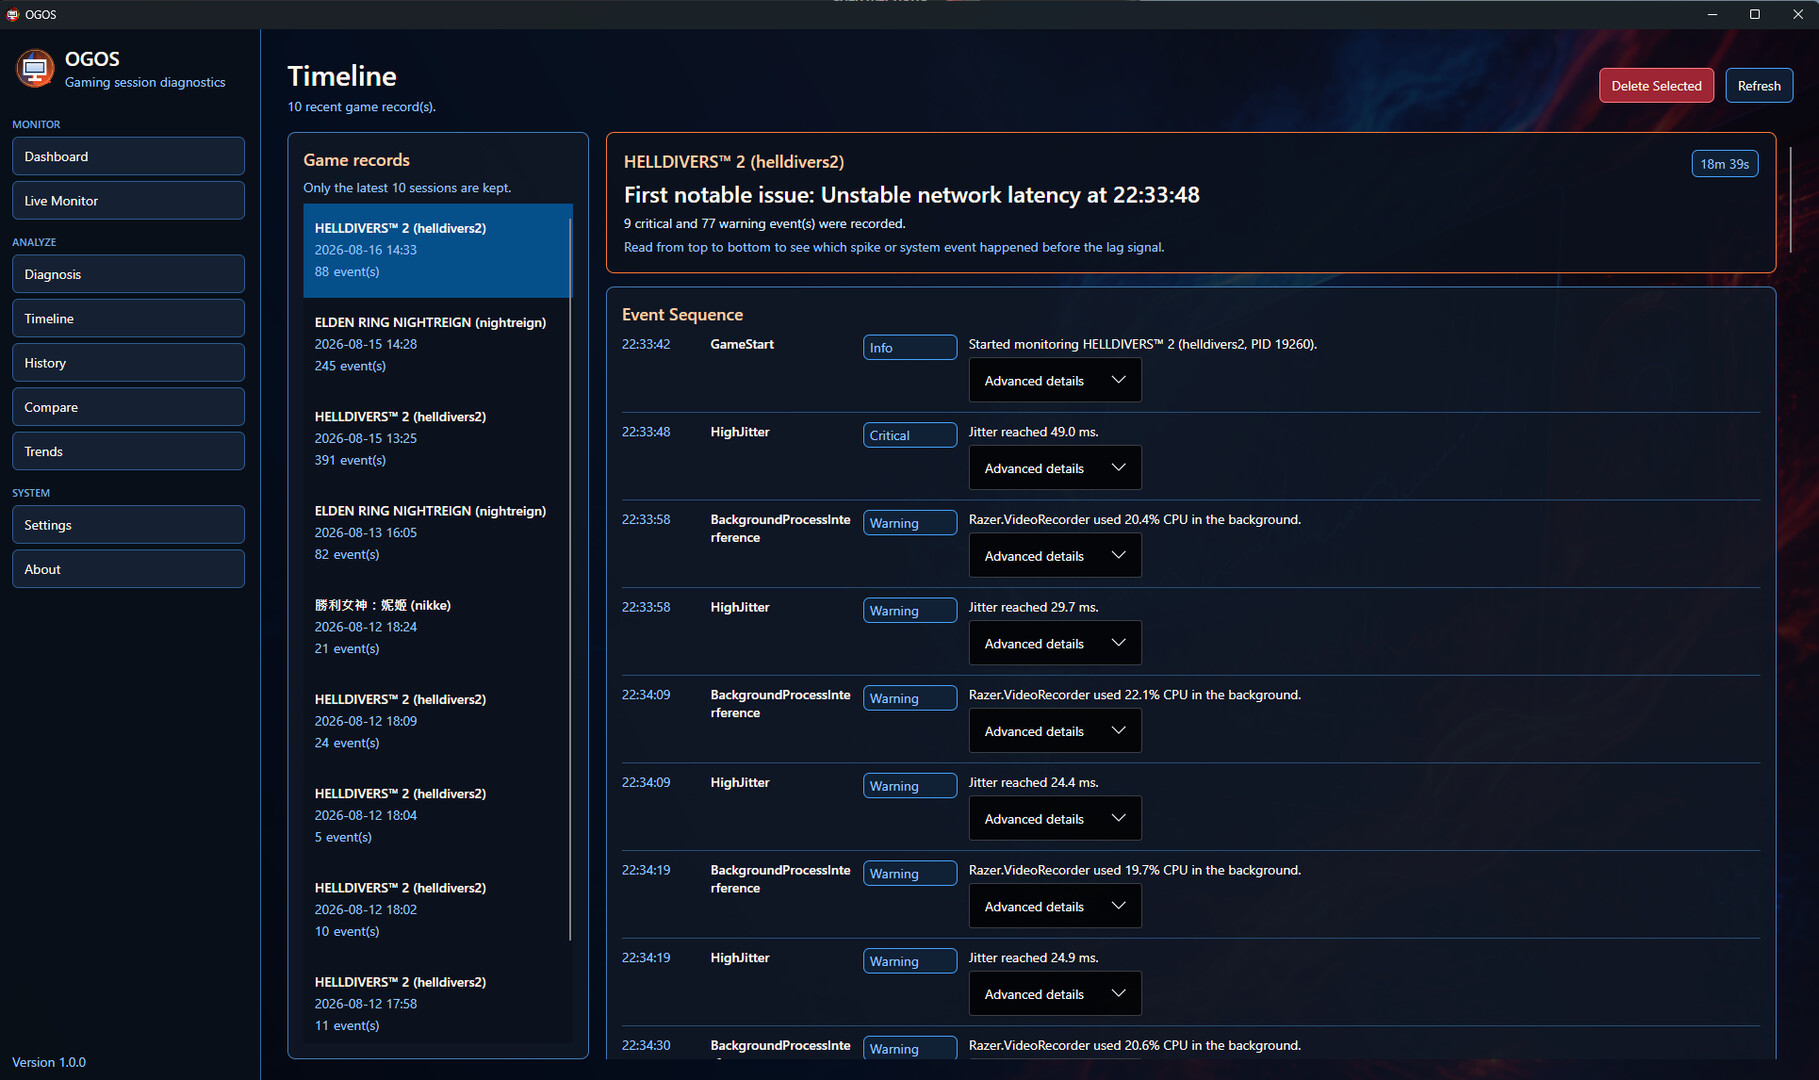Screen dimensions: 1819x1080
Task: Click the Critical severity badge
Action: pos(909,435)
